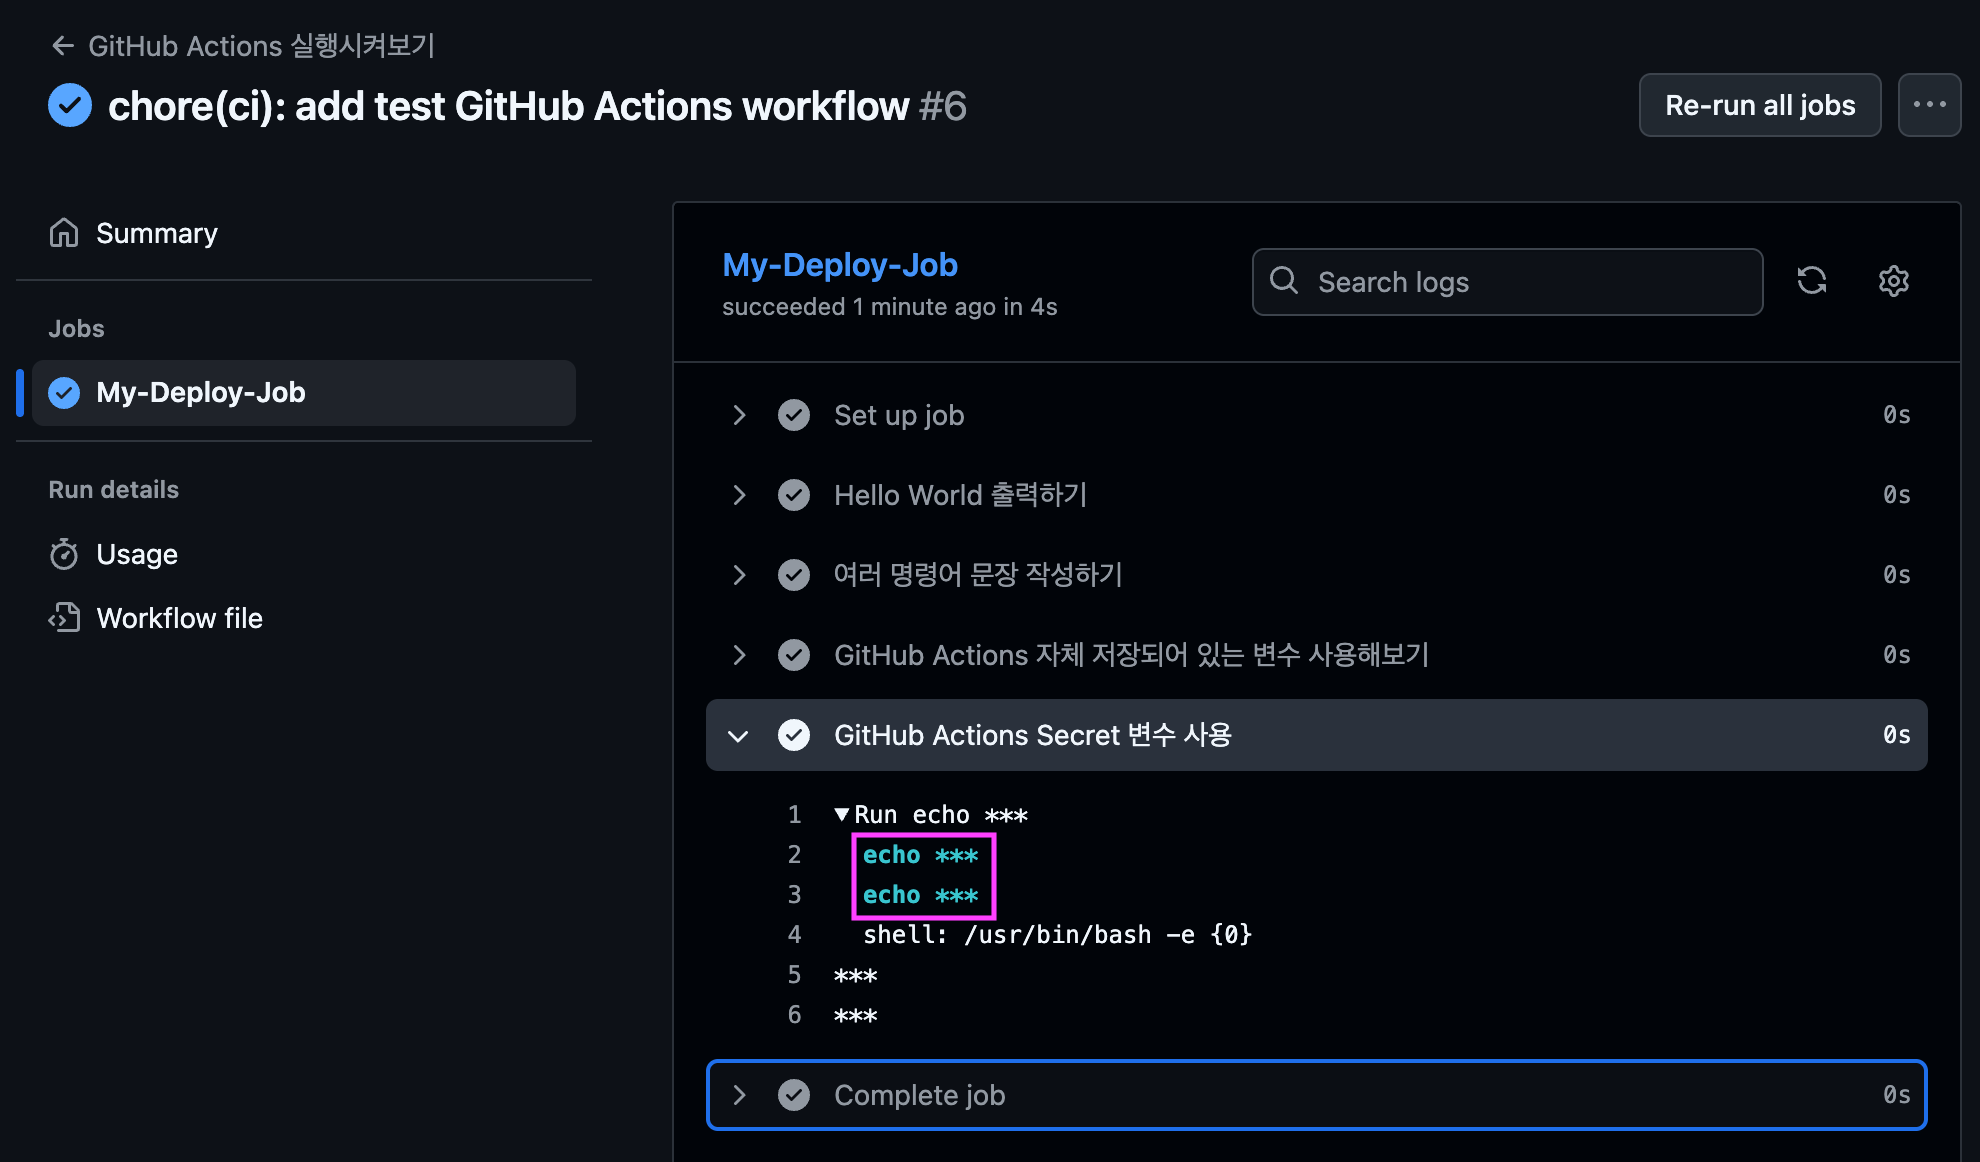Click the Set up job success checkmark
Image resolution: width=1980 pixels, height=1162 pixels.
coord(794,415)
